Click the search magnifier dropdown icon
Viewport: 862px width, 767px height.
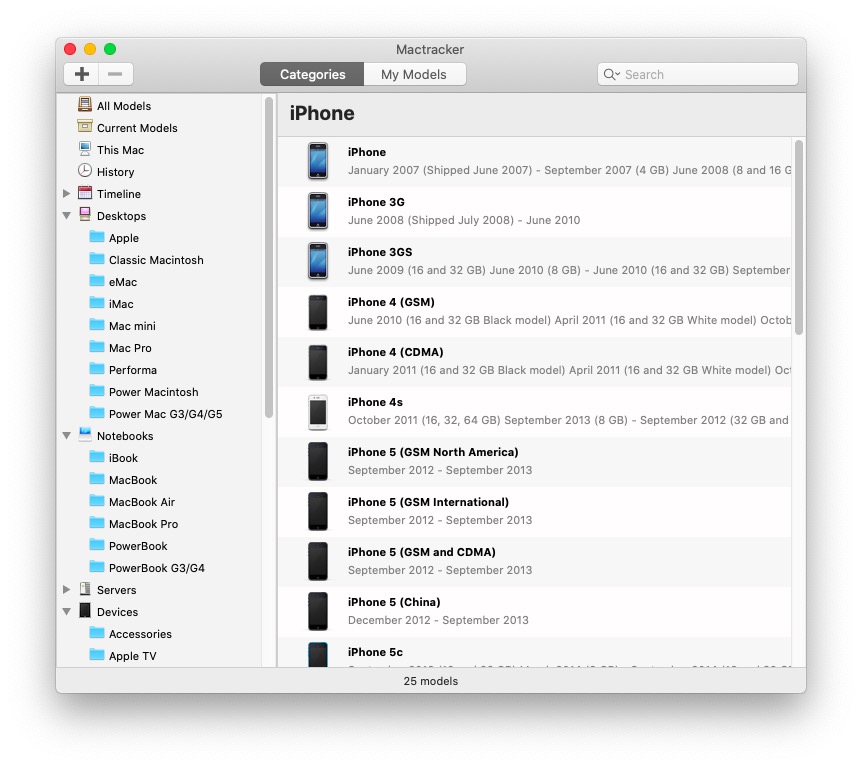point(611,74)
